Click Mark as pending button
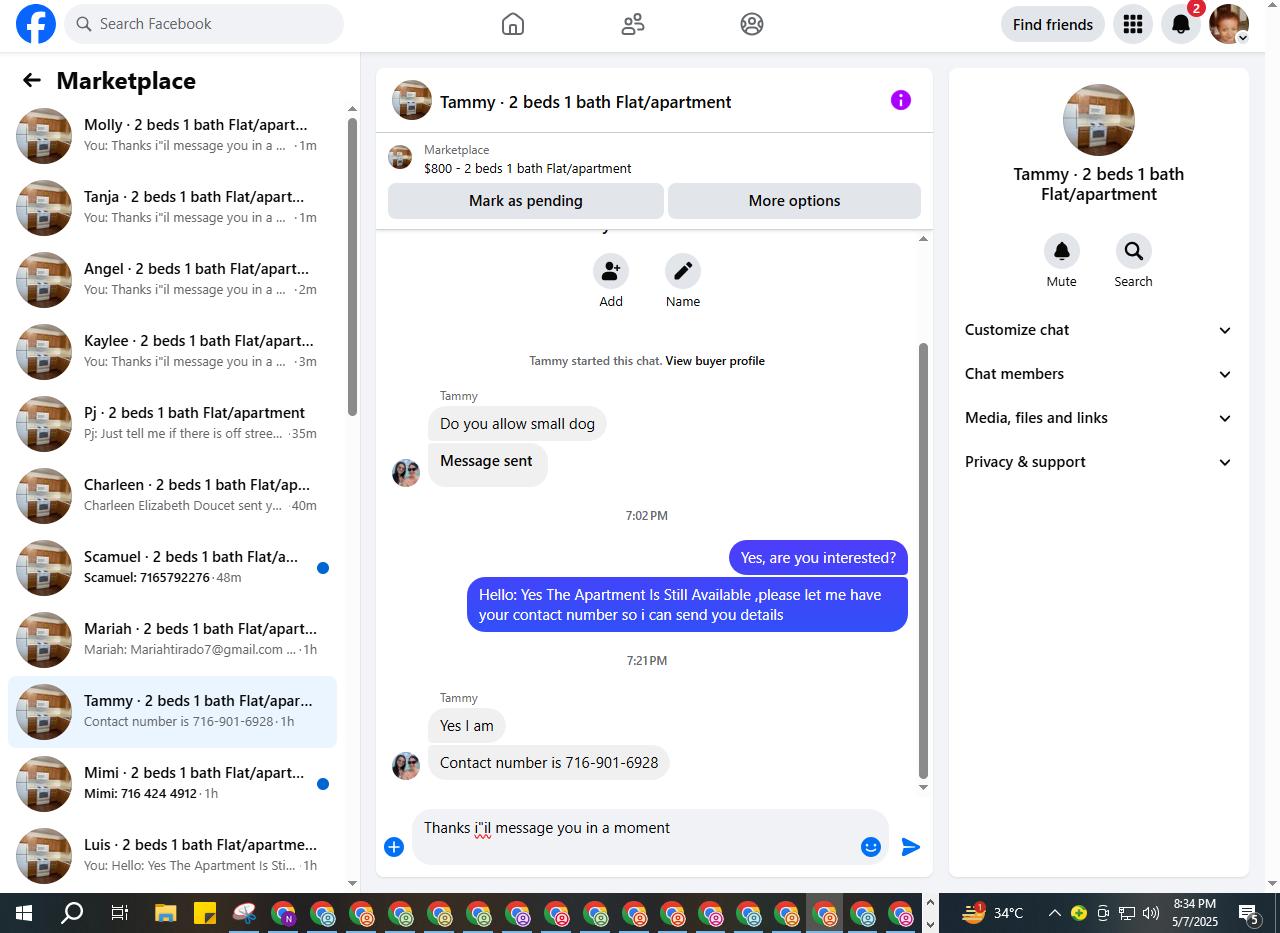The image size is (1280, 933). (x=526, y=201)
